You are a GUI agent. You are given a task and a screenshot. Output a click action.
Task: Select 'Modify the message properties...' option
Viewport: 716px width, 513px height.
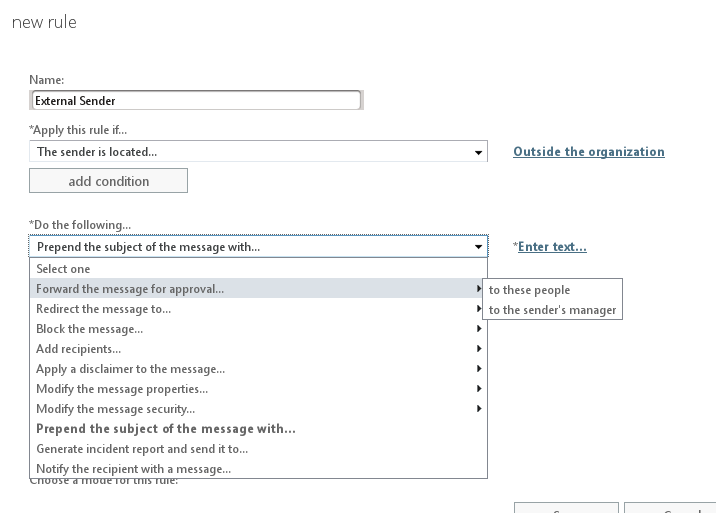[x=258, y=389]
